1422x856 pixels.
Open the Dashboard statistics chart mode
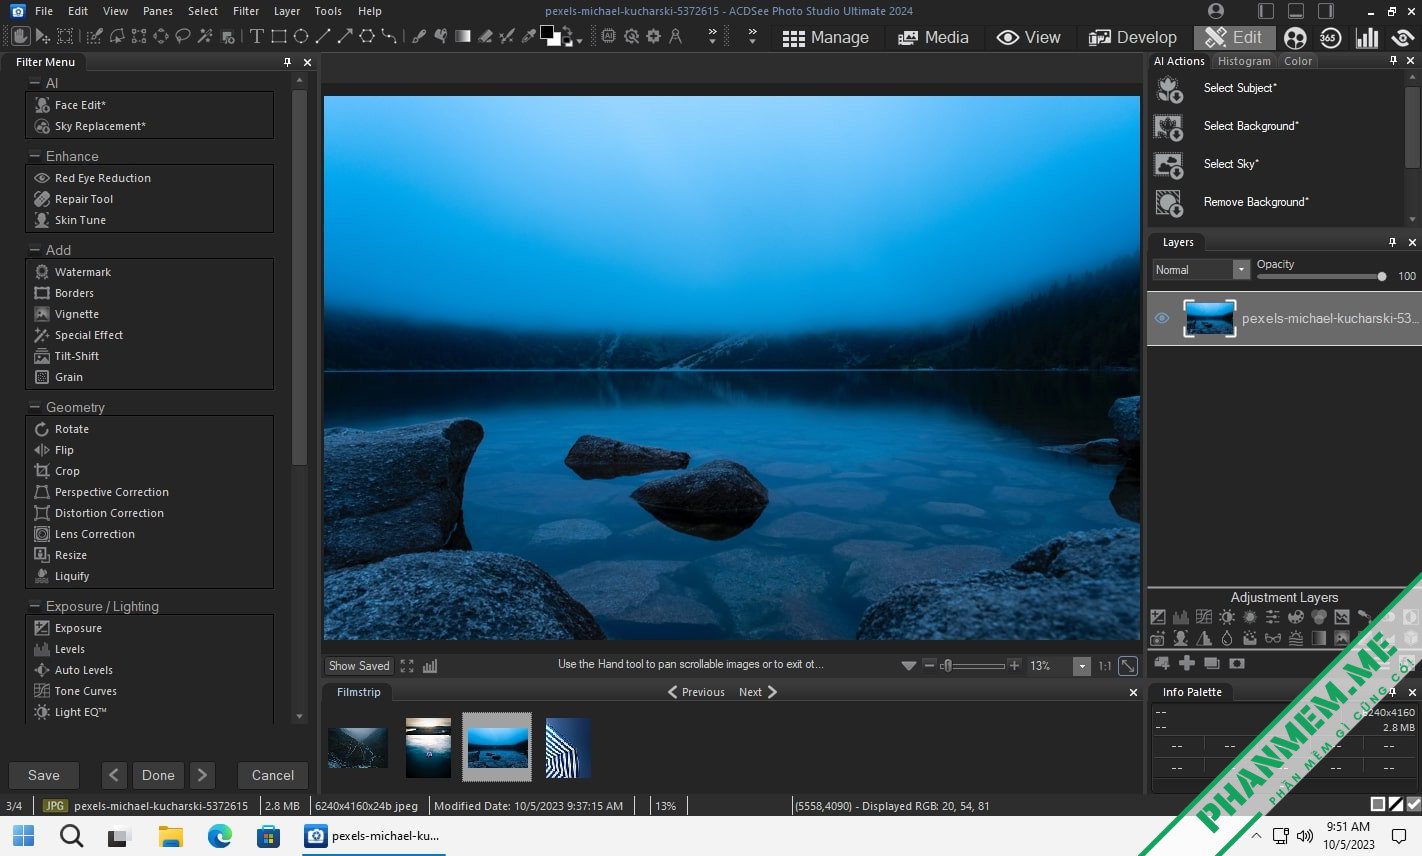point(1367,37)
